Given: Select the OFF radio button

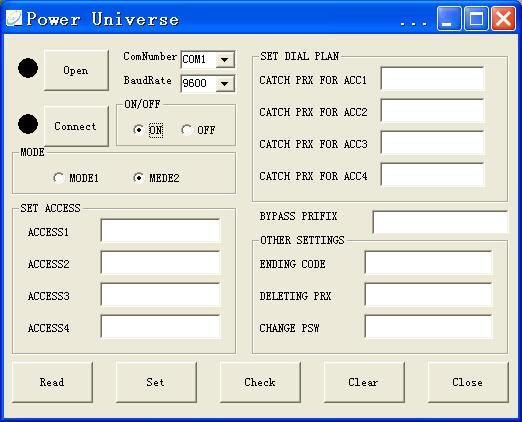Looking at the screenshot, I should [x=186, y=130].
